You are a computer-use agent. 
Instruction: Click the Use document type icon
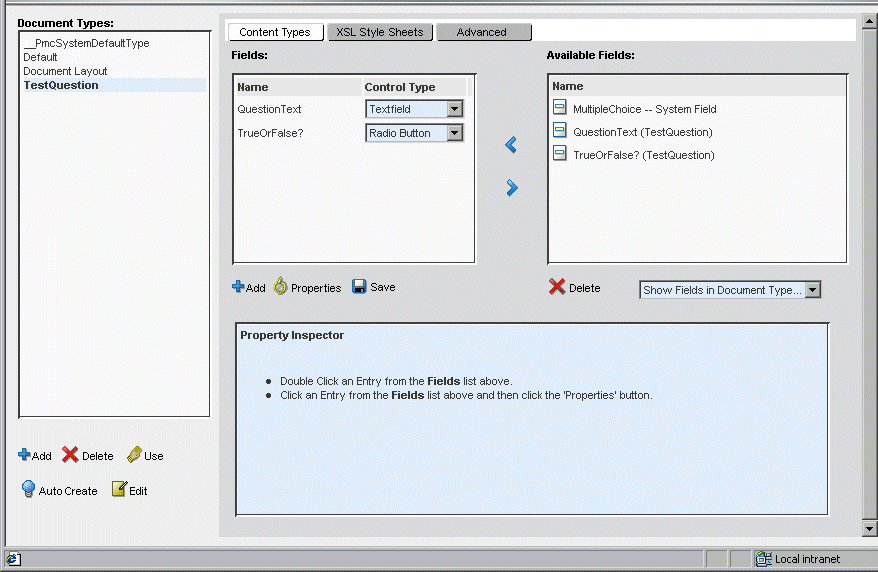pos(134,454)
